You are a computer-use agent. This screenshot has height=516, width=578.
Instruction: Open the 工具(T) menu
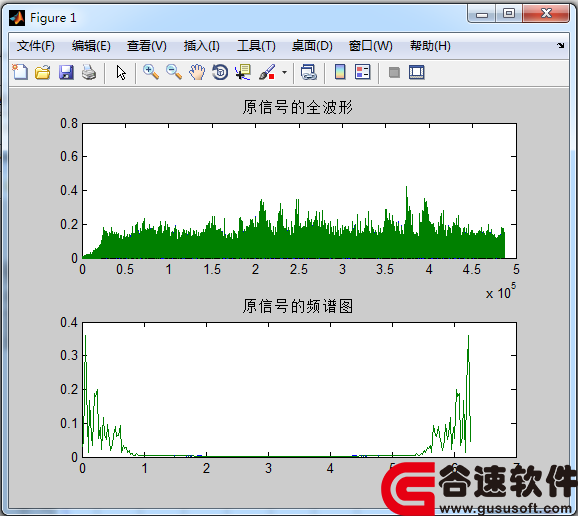[256, 46]
